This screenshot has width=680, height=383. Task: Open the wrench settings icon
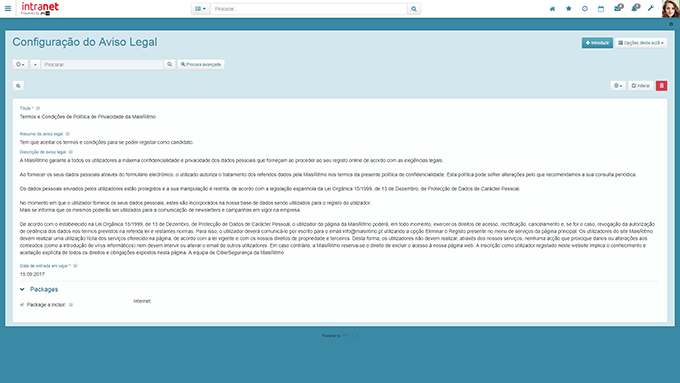651,9
